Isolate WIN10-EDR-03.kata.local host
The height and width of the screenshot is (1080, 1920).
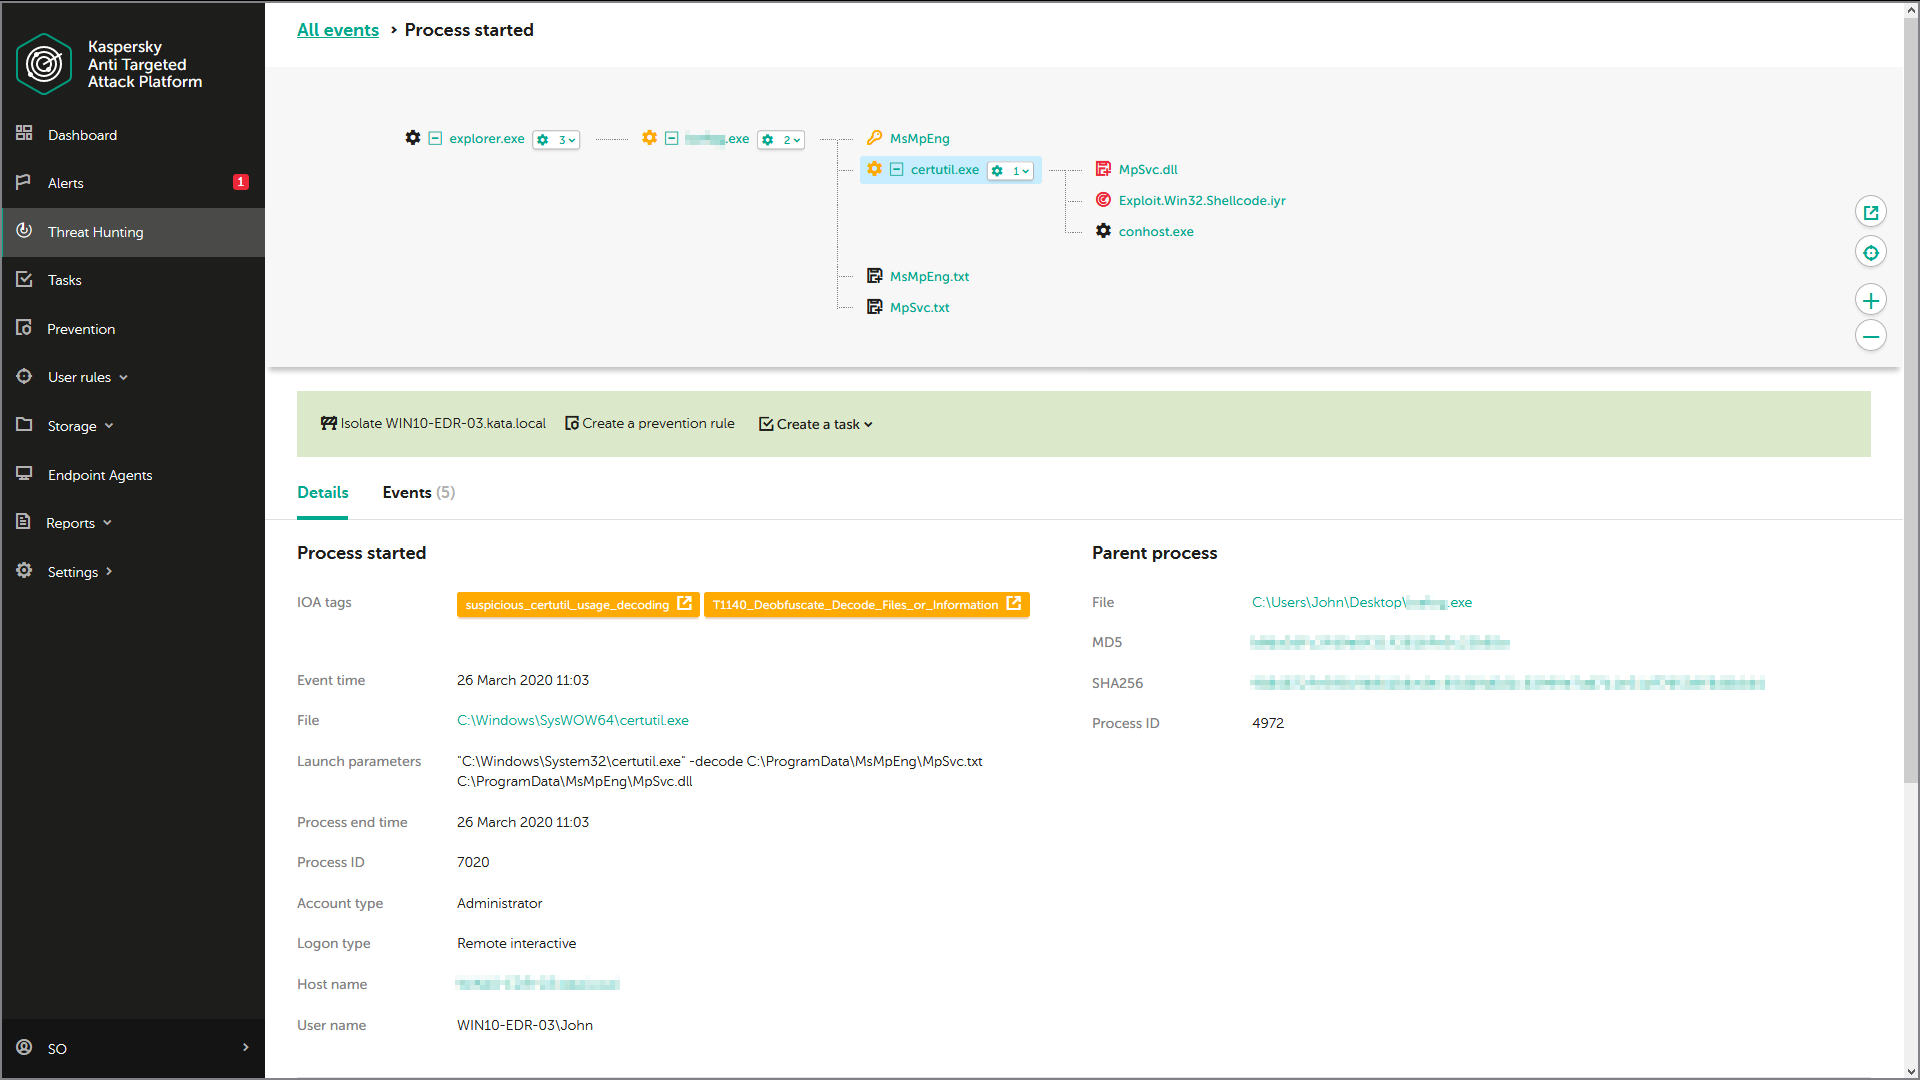[433, 424]
